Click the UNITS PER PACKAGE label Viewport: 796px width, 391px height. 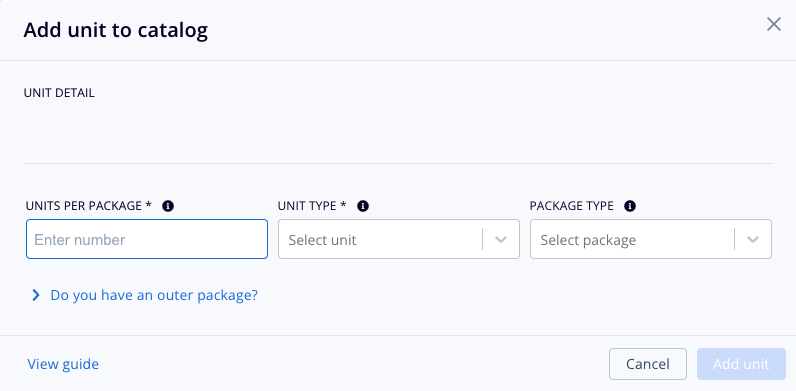click(x=89, y=206)
